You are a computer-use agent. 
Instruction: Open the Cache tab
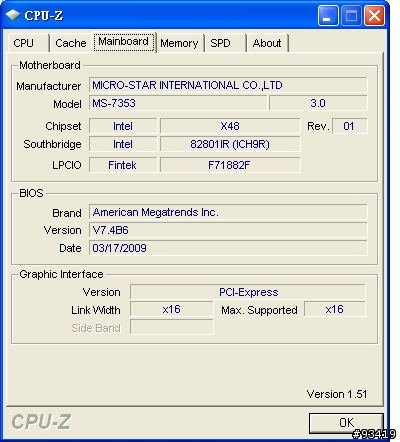pyautogui.click(x=71, y=43)
